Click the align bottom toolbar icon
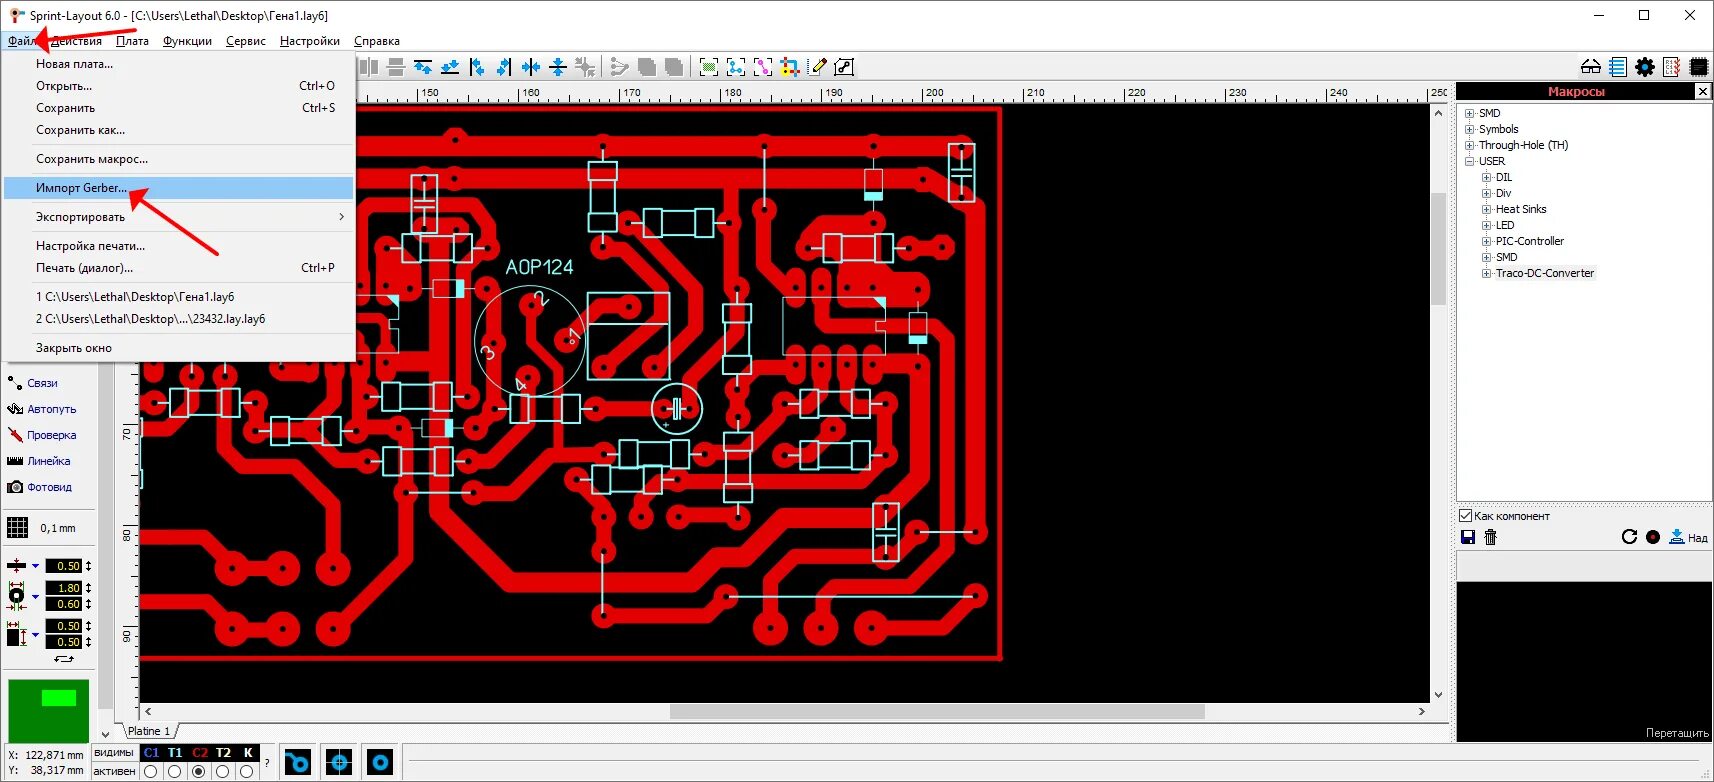 [450, 67]
